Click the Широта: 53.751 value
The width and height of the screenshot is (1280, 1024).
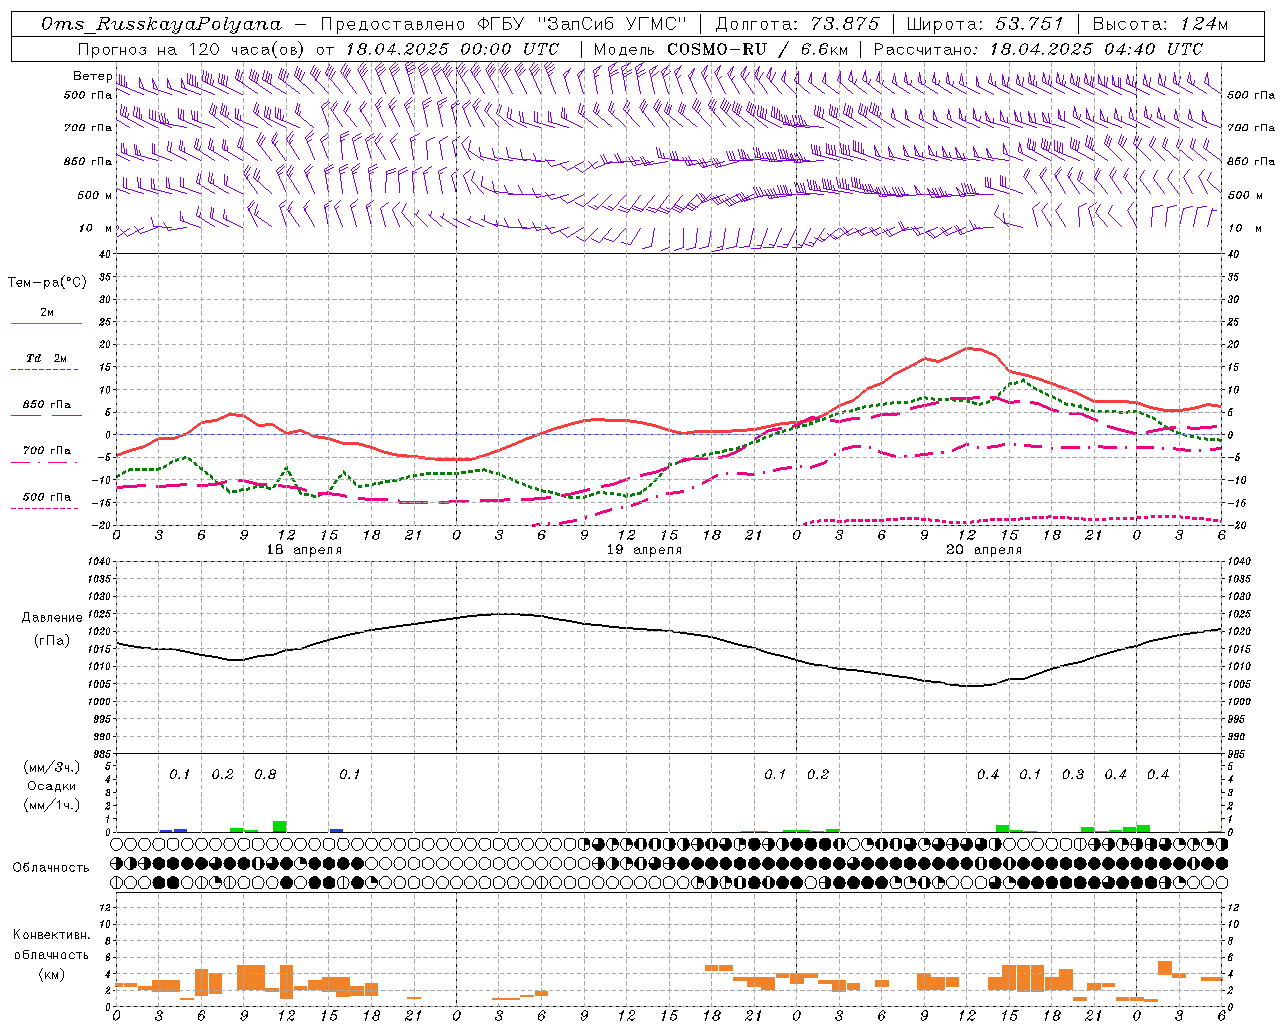(986, 24)
